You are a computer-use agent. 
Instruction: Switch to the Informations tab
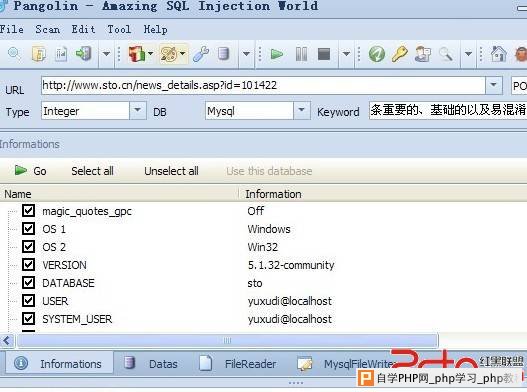click(59, 363)
